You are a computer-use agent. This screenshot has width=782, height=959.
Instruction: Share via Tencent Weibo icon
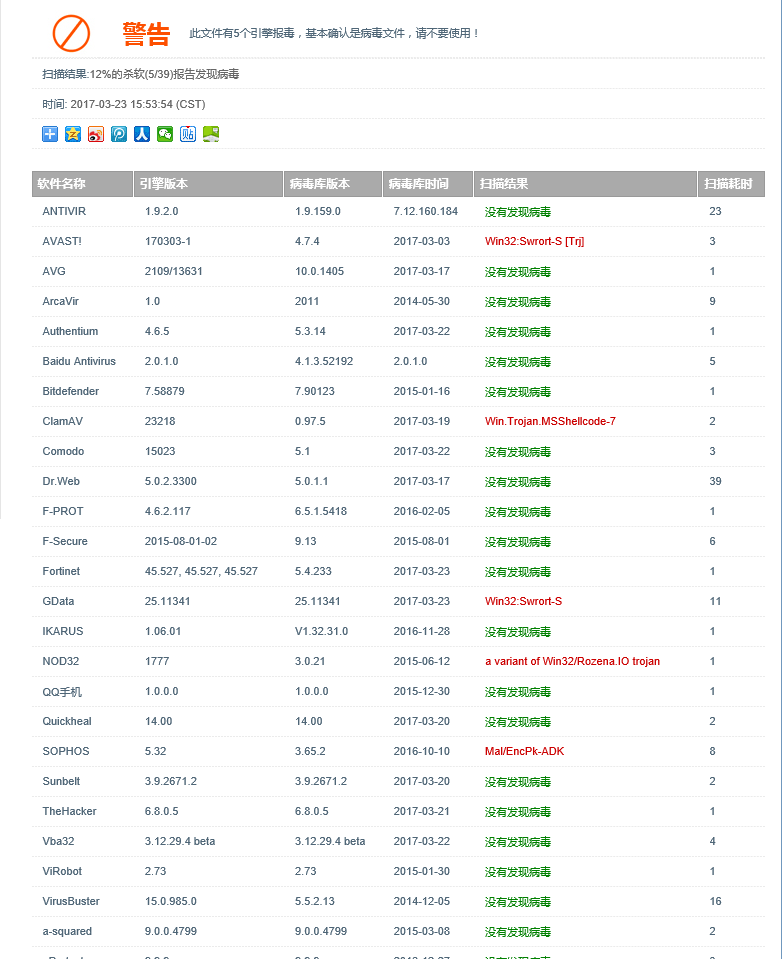(119, 134)
